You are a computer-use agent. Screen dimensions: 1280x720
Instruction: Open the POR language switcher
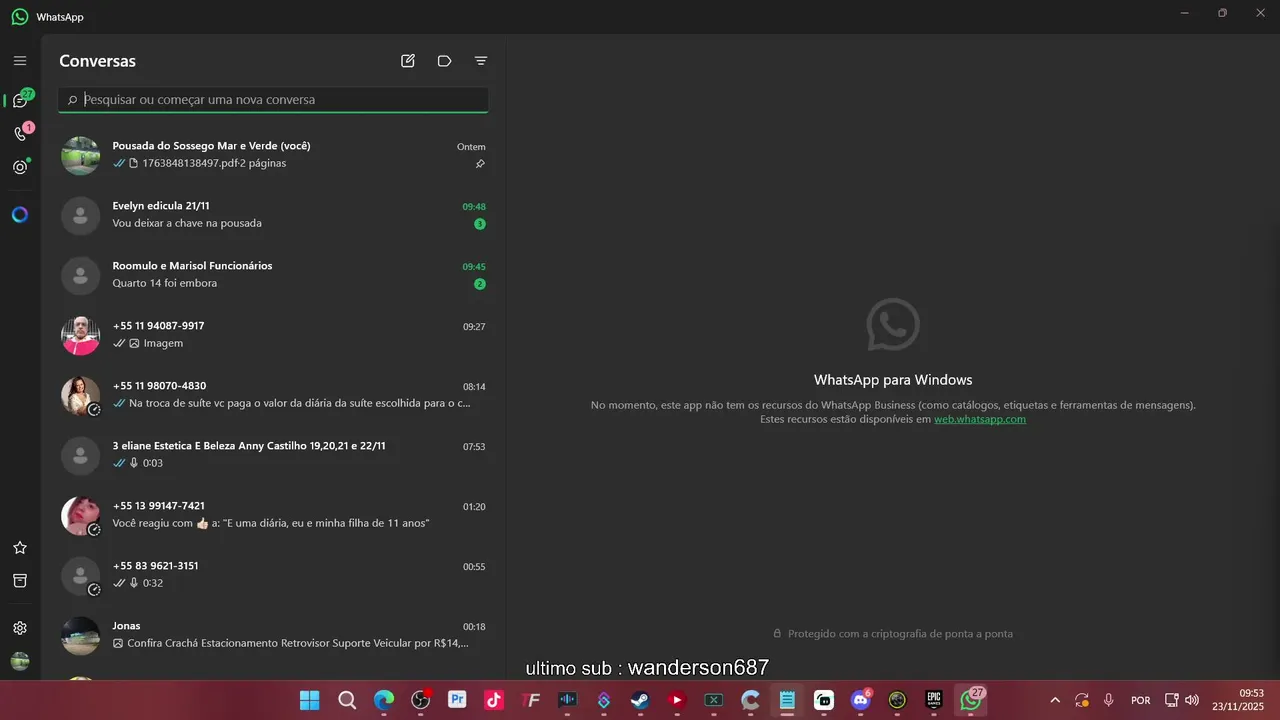1140,700
